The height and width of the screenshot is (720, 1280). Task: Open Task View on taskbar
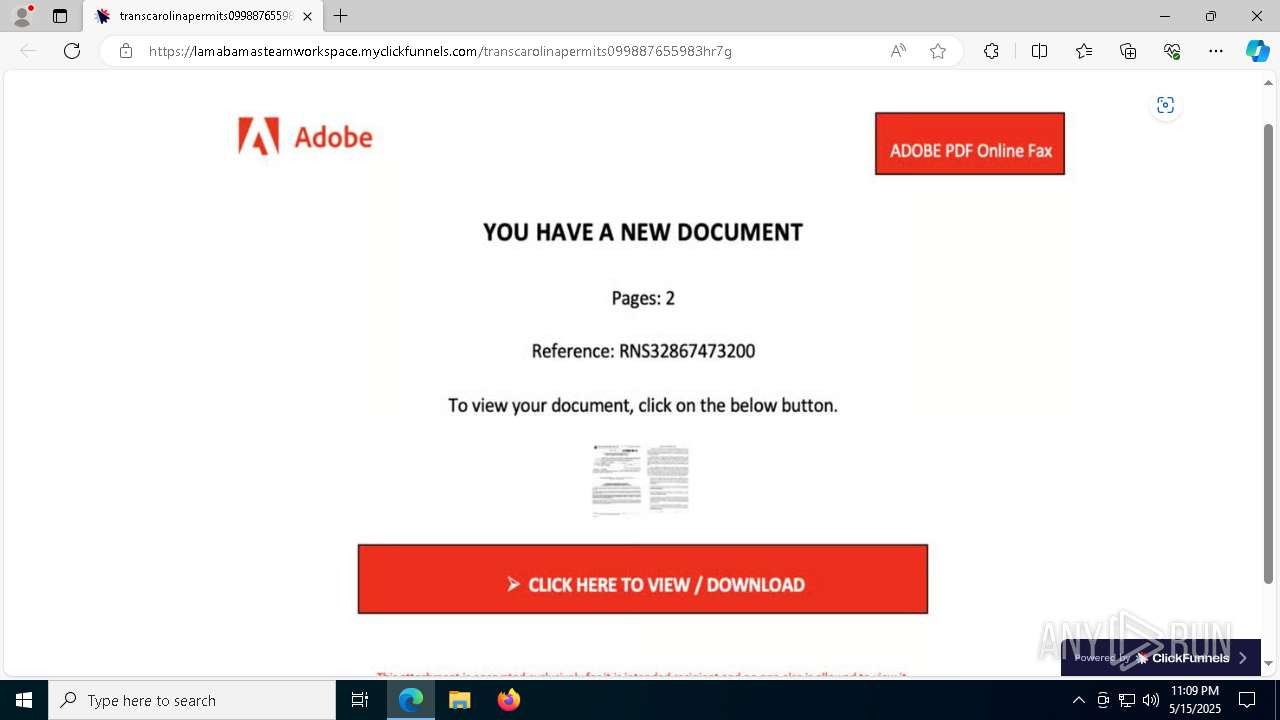(360, 700)
